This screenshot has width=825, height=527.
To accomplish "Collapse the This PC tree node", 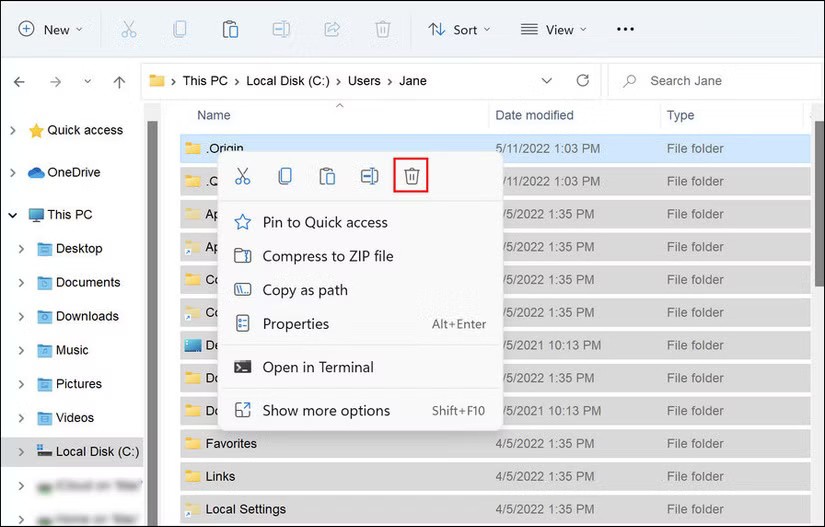I will [x=13, y=215].
